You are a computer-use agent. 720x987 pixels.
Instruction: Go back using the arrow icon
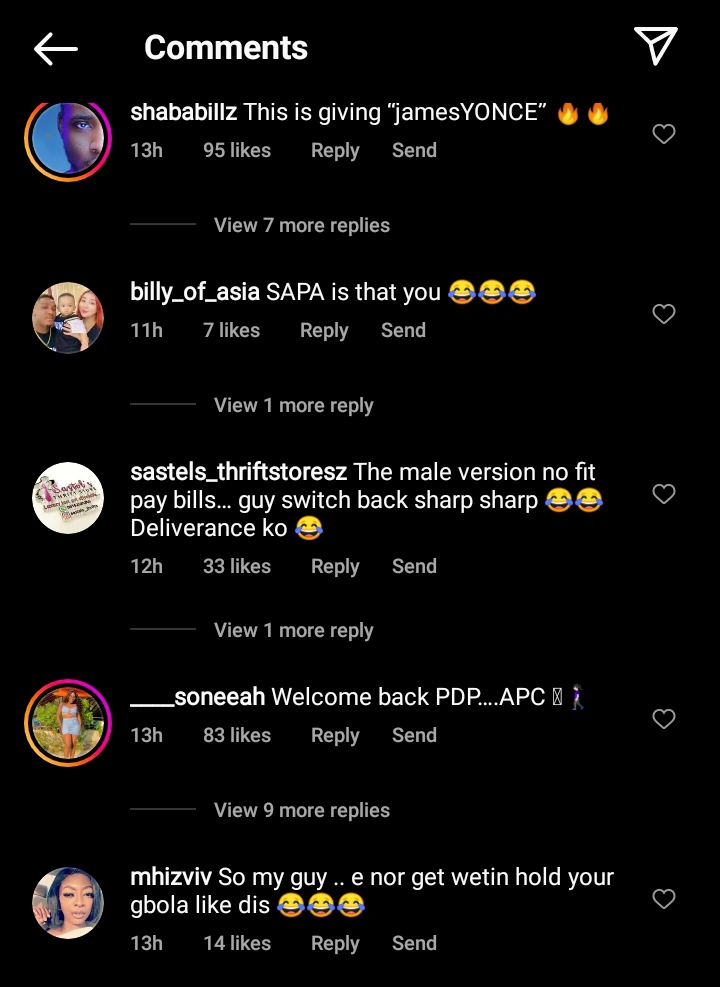point(55,48)
